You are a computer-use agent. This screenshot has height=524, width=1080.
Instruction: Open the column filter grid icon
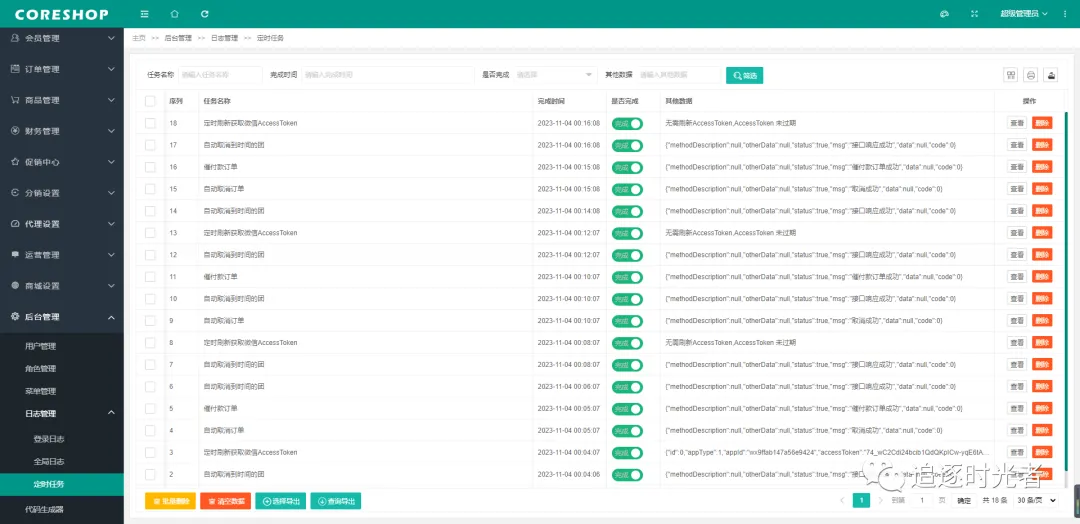(x=1011, y=76)
